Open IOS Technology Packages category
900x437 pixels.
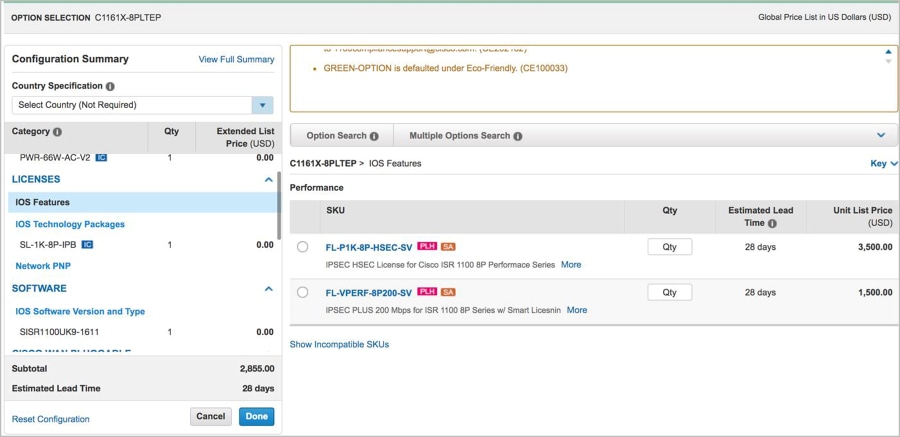pyautogui.click(x=70, y=224)
